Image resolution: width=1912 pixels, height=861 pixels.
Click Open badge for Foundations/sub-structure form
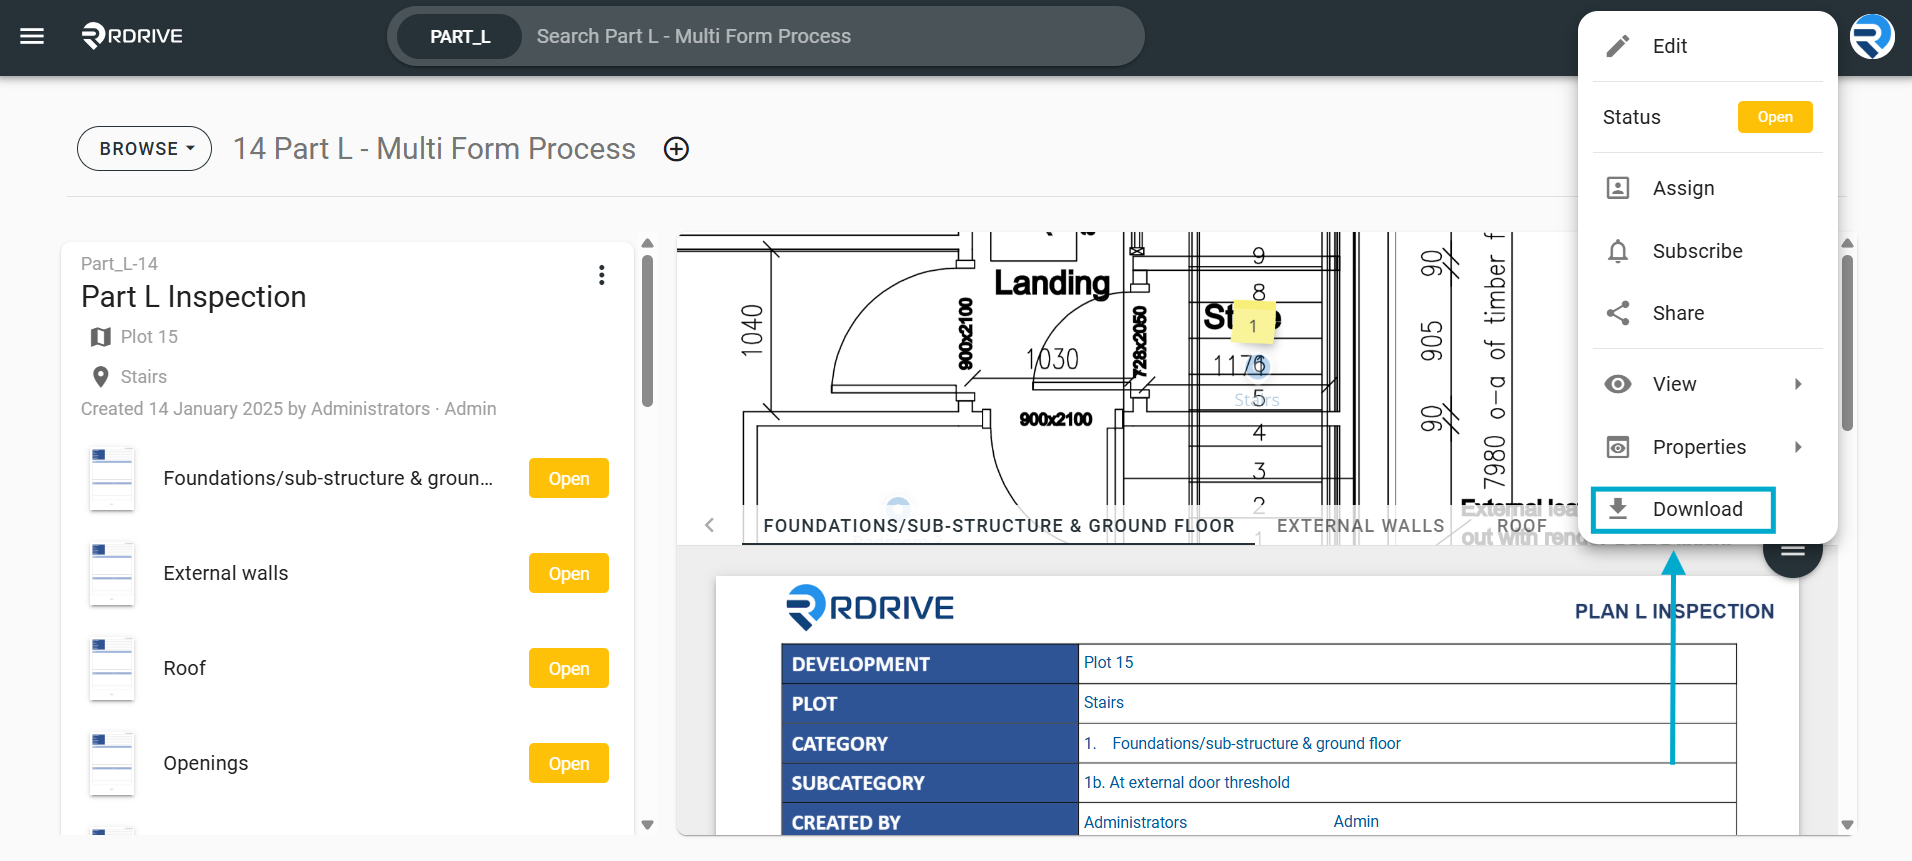(x=569, y=479)
